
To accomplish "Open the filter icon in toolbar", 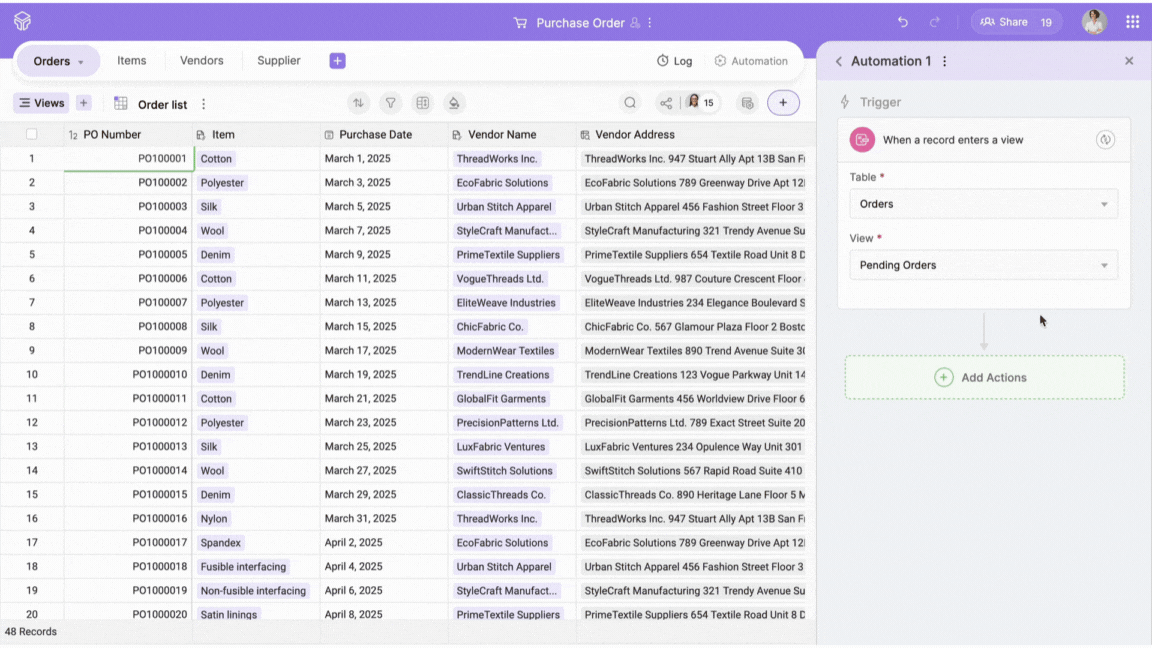I will pyautogui.click(x=391, y=103).
